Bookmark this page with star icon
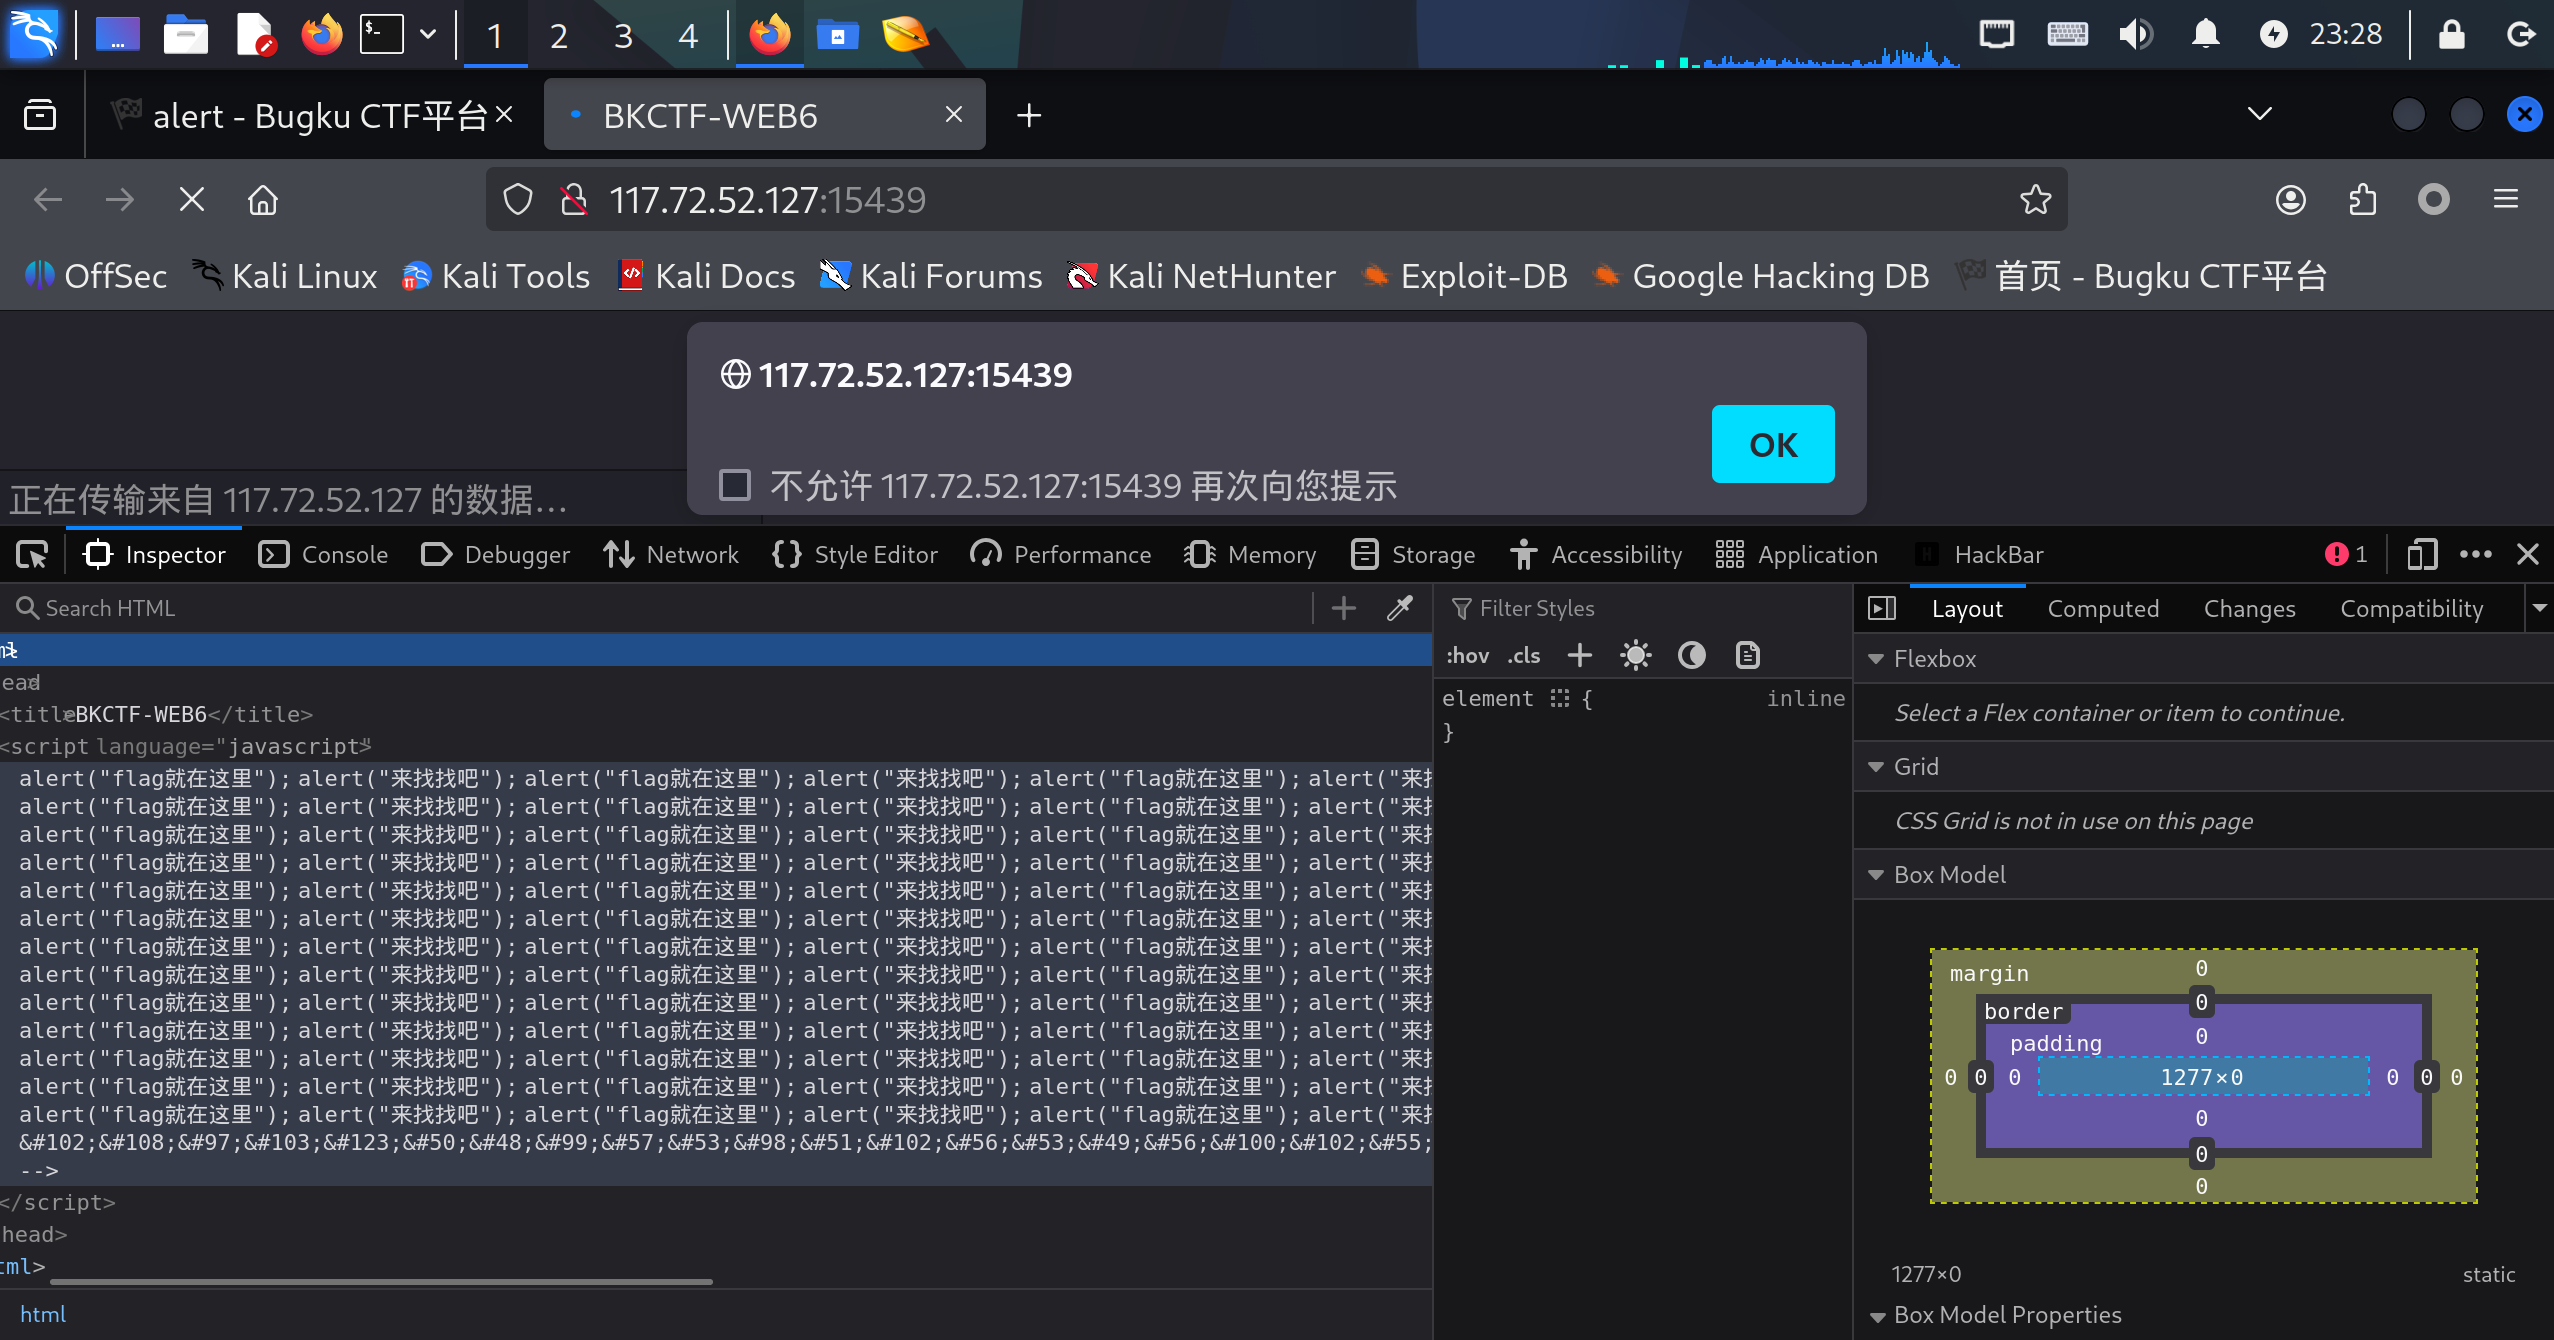Screen dimensions: 2554x1340 pos(2035,200)
